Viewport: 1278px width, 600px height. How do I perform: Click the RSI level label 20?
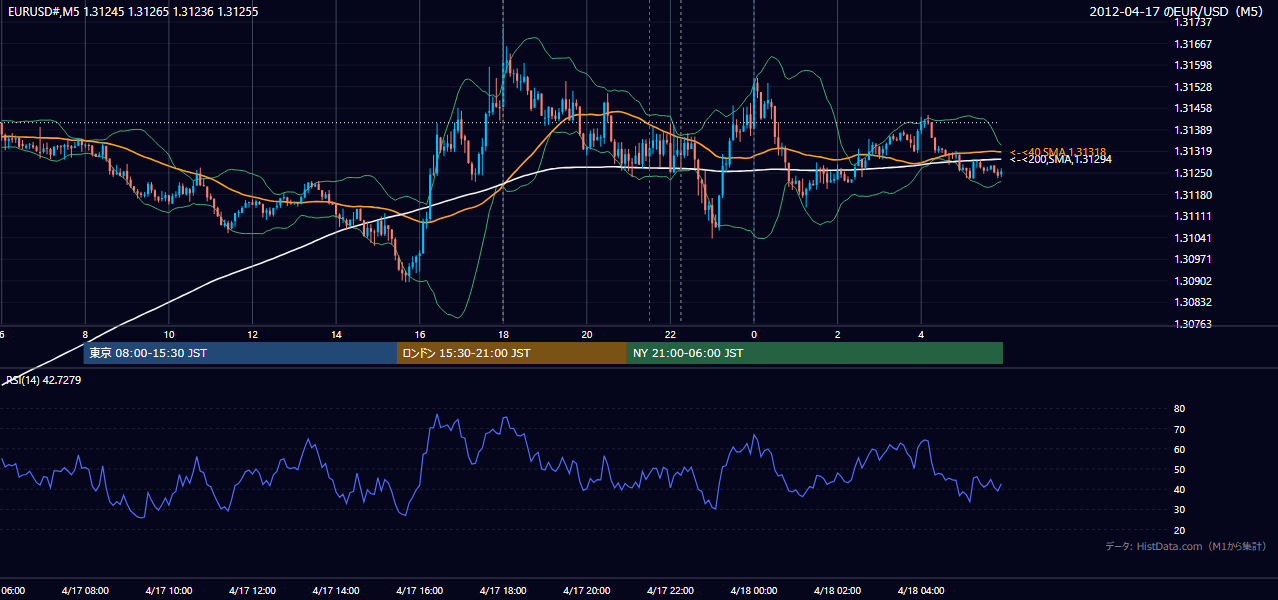[1180, 530]
